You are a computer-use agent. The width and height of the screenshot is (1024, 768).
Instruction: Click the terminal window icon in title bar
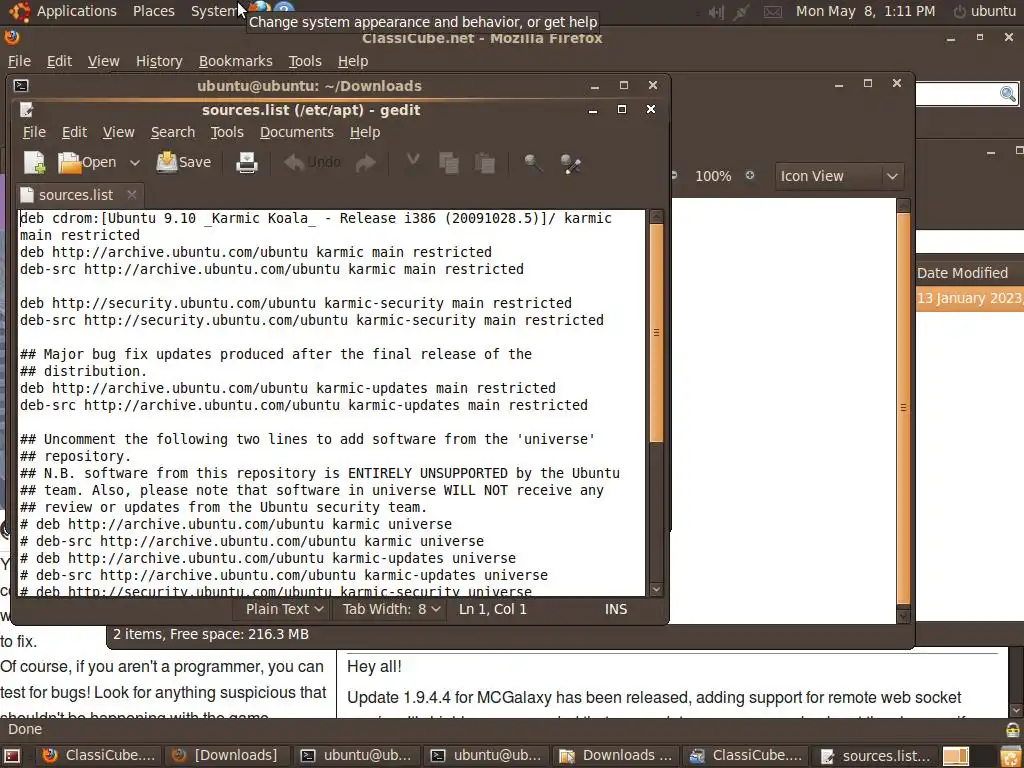coord(21,86)
